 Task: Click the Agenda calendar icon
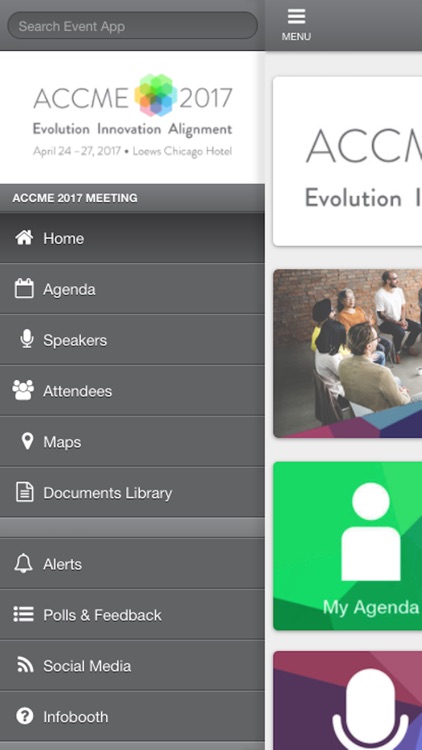tap(24, 288)
